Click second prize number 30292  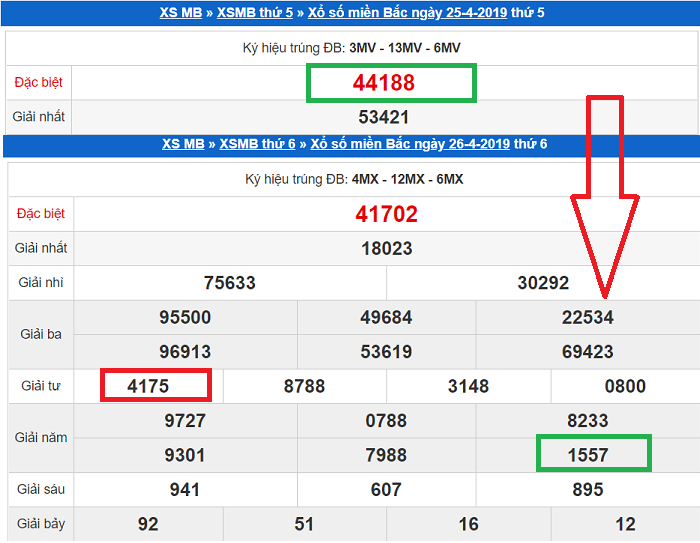(x=543, y=283)
